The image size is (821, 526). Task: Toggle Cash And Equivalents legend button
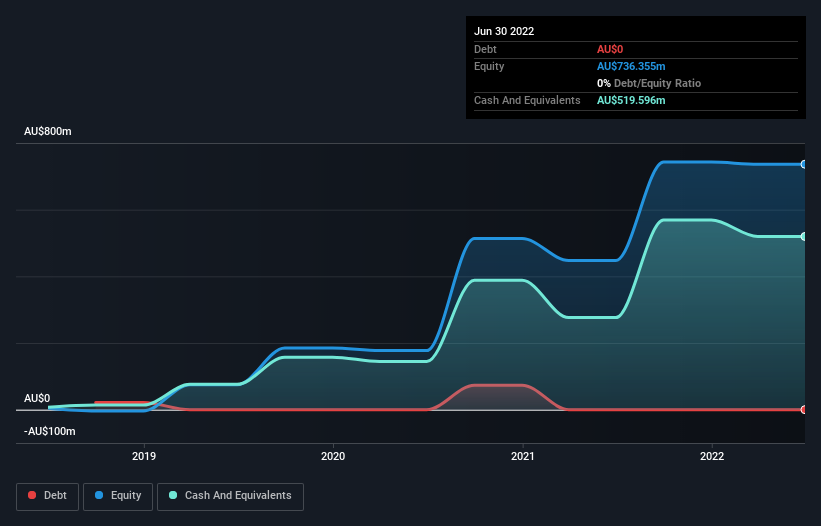tap(230, 496)
